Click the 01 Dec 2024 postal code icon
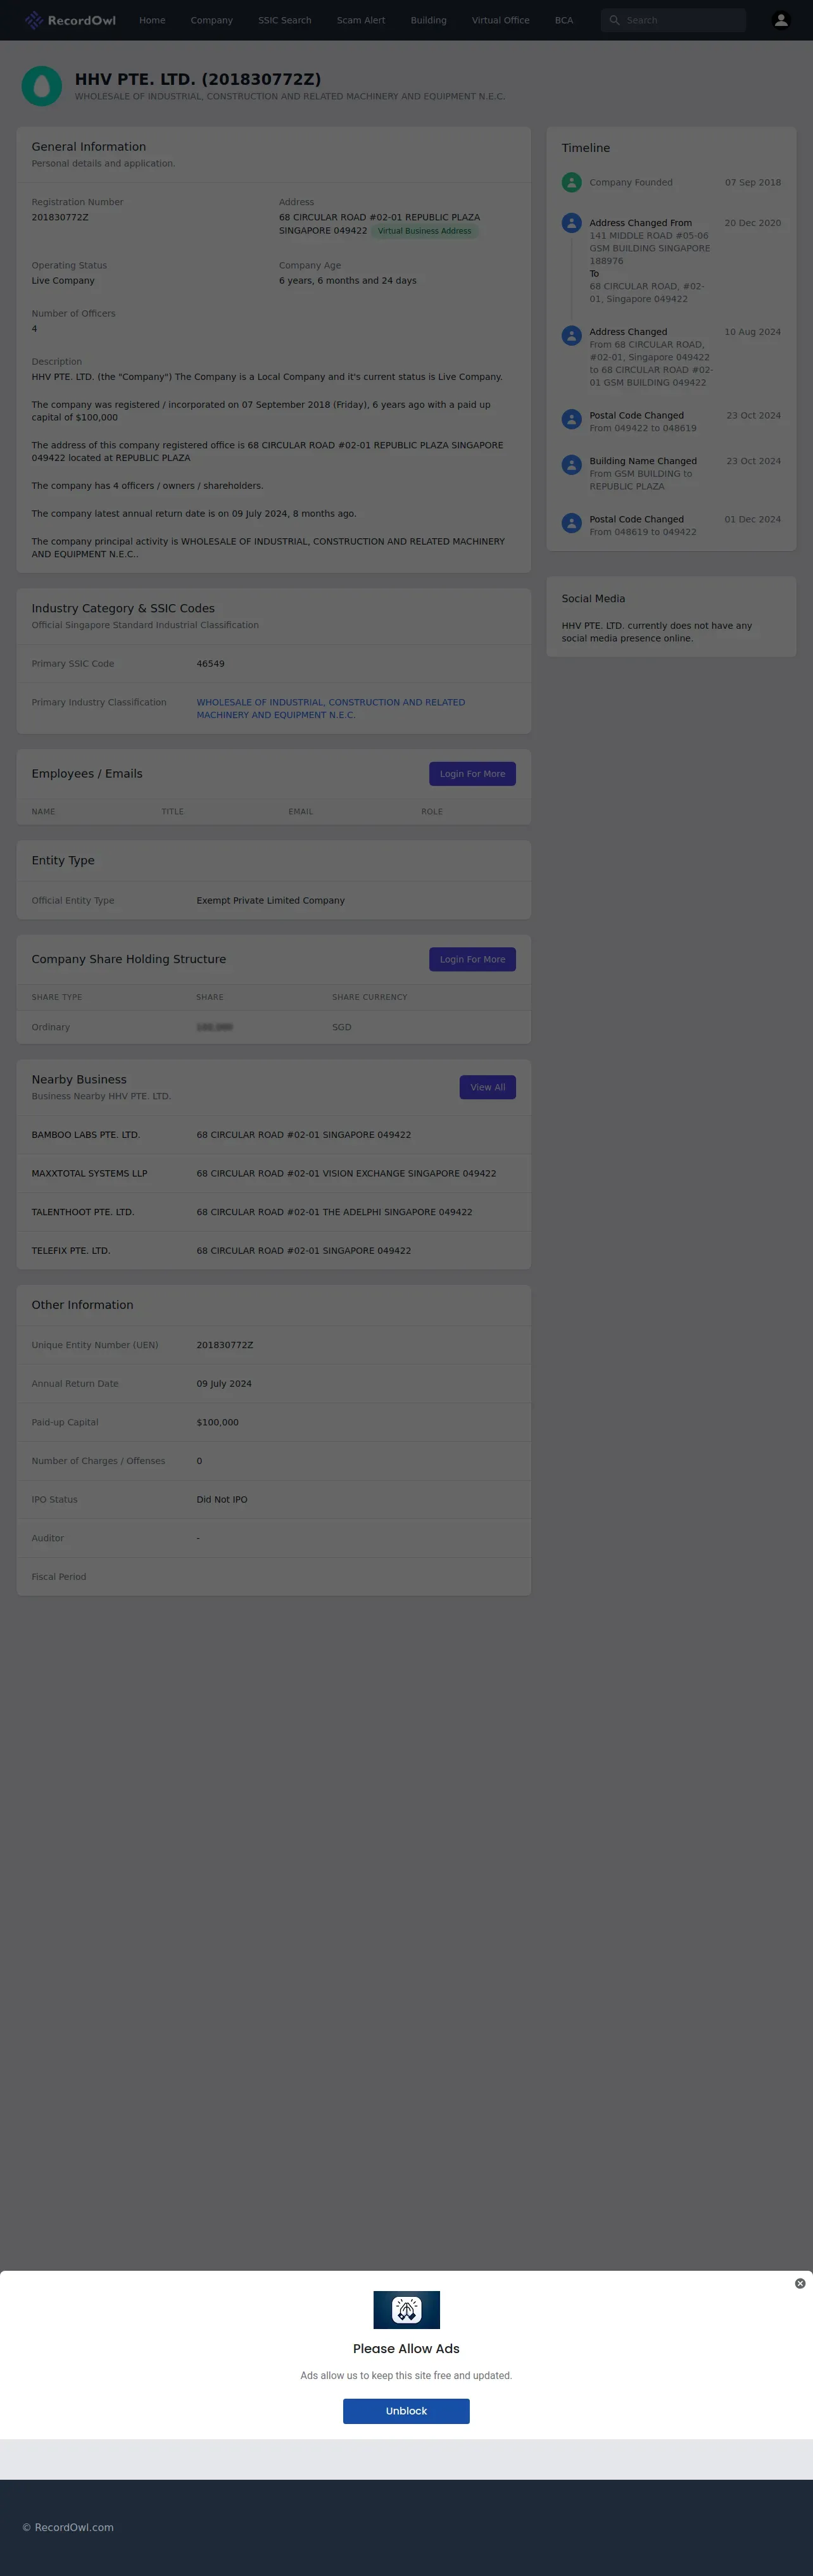Image resolution: width=813 pixels, height=2576 pixels. click(x=571, y=523)
